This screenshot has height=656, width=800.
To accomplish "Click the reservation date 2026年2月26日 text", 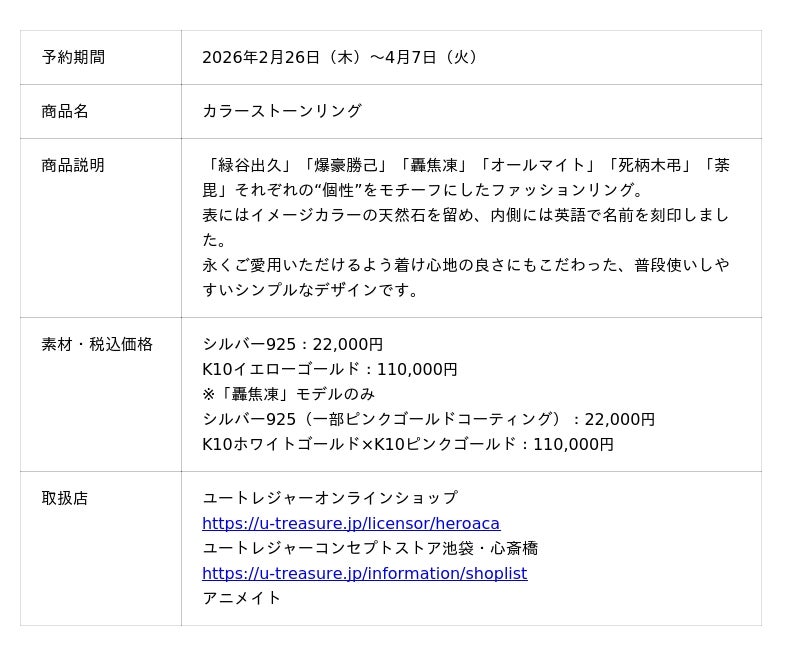I will click(x=261, y=57).
